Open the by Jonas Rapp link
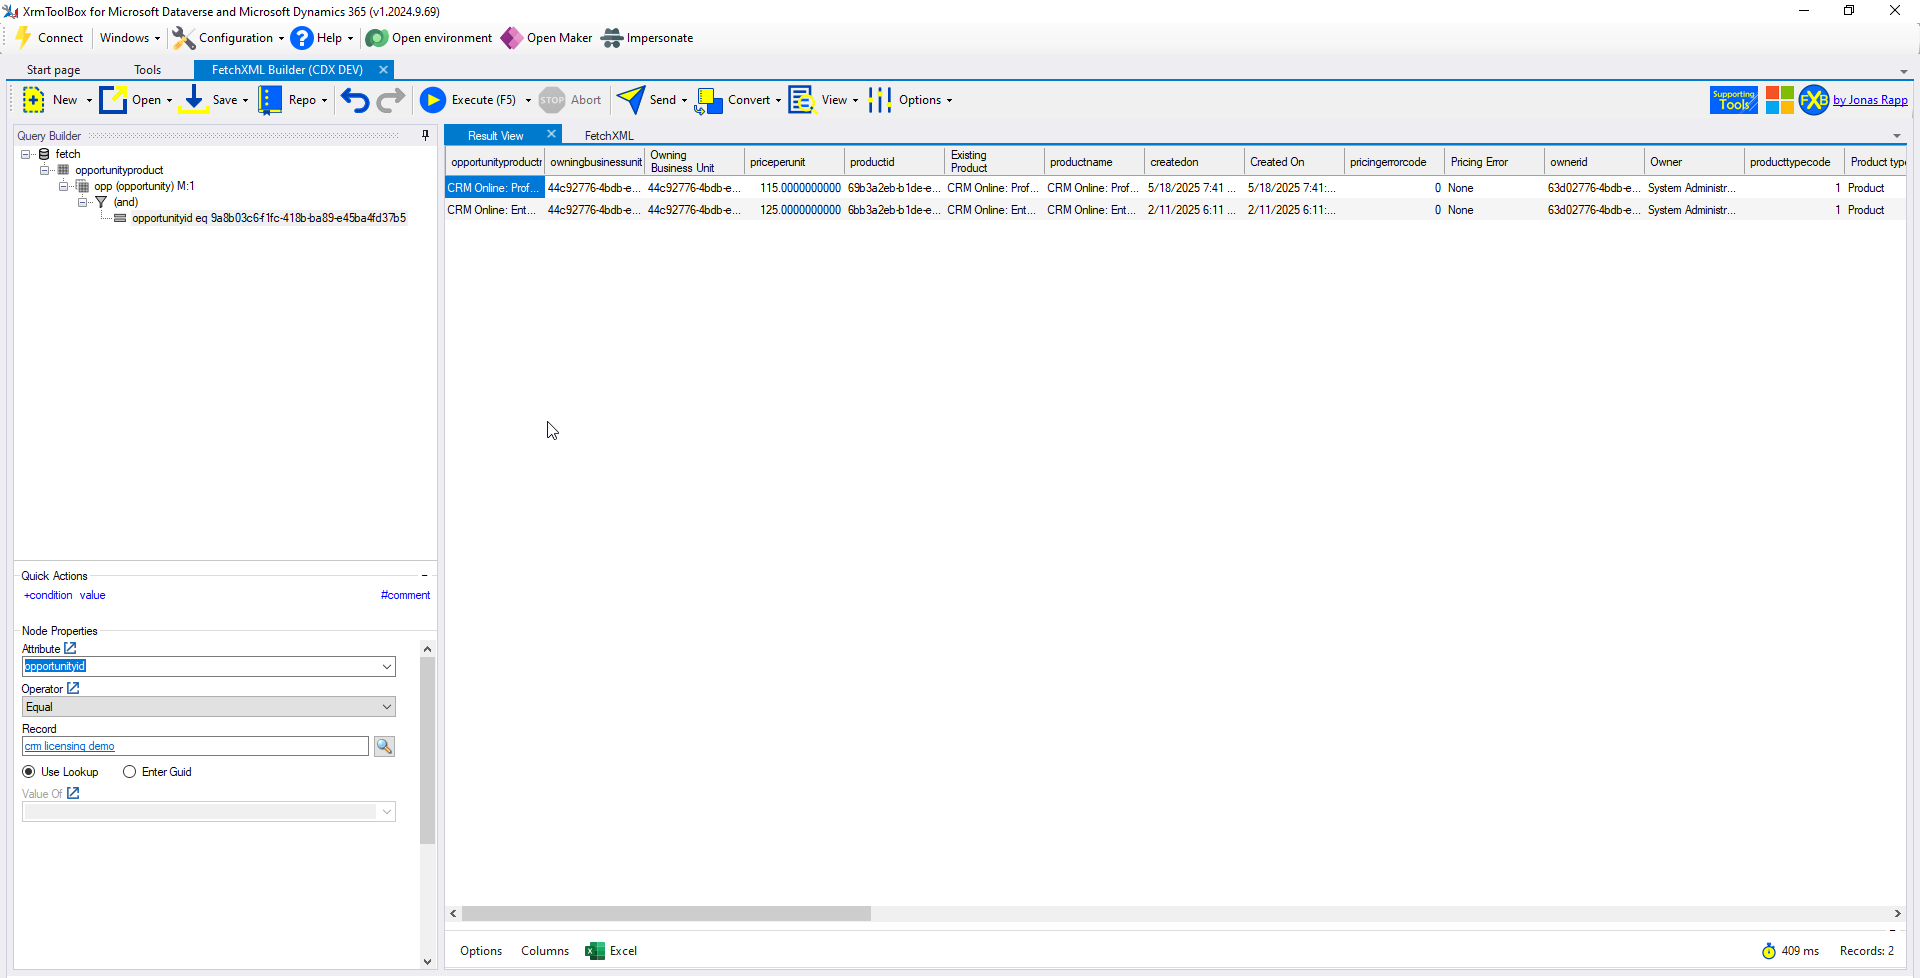 click(1870, 100)
